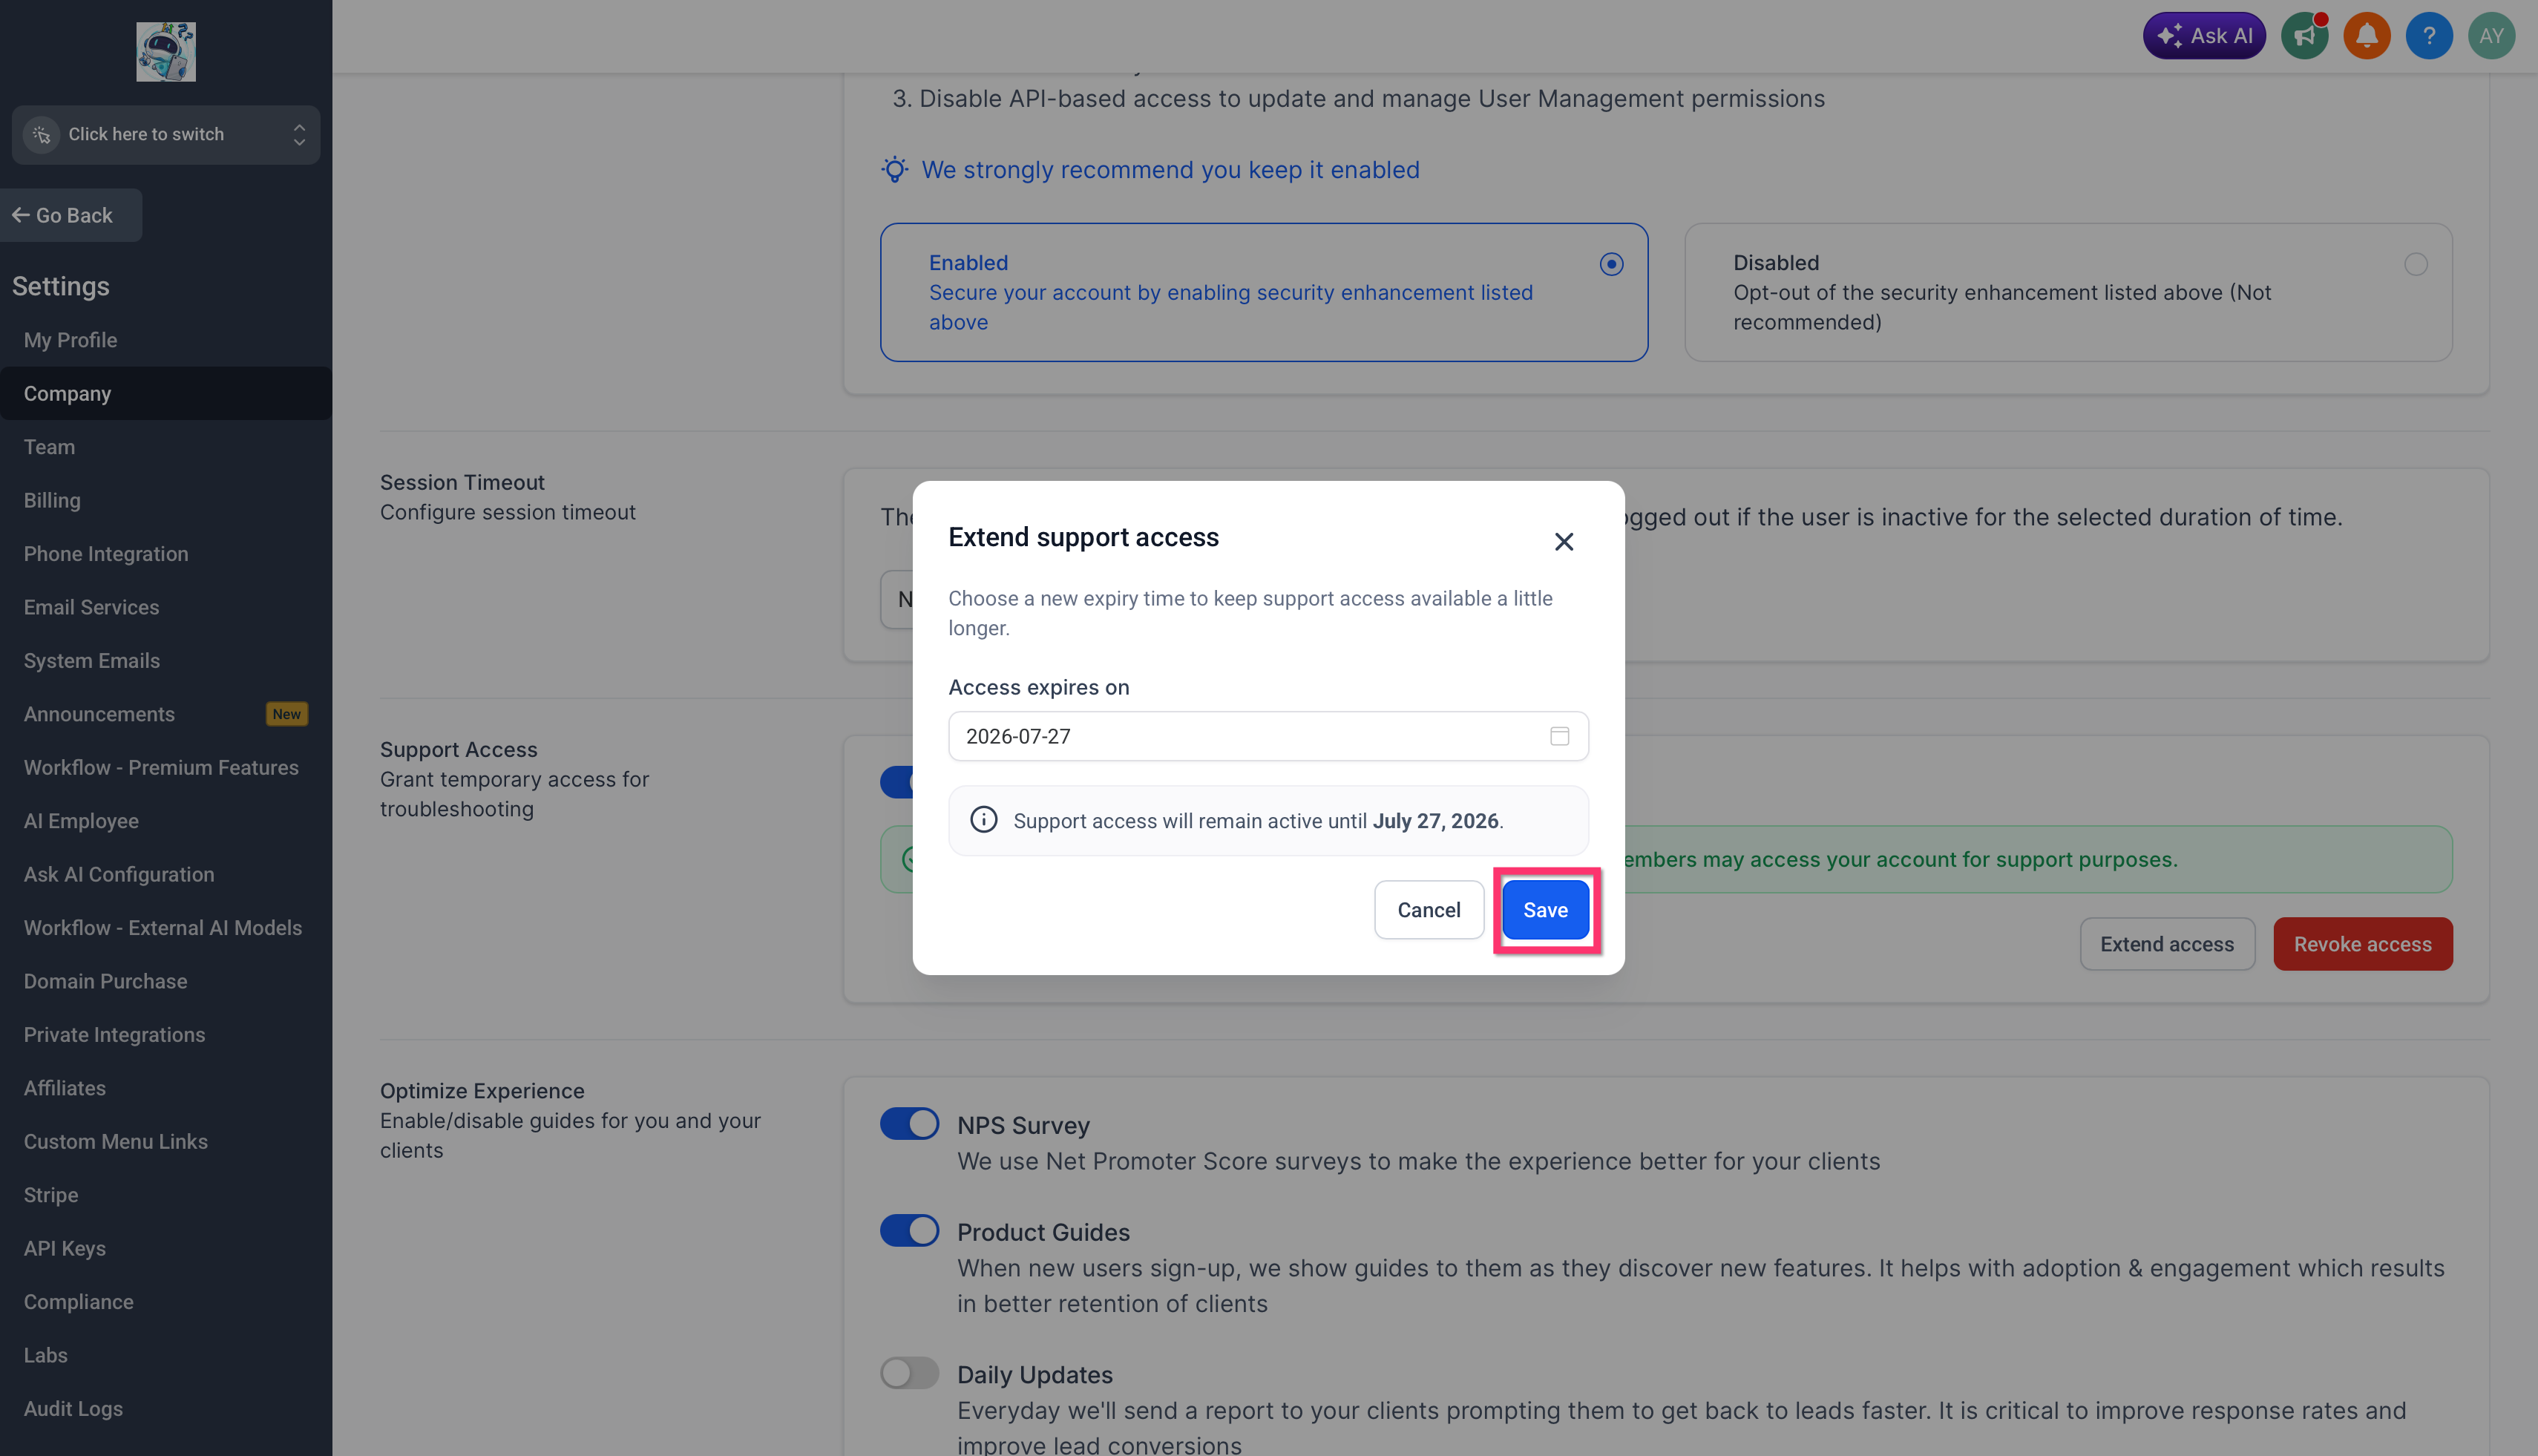
Task: Open the calendar picker in date field
Action: [1559, 736]
